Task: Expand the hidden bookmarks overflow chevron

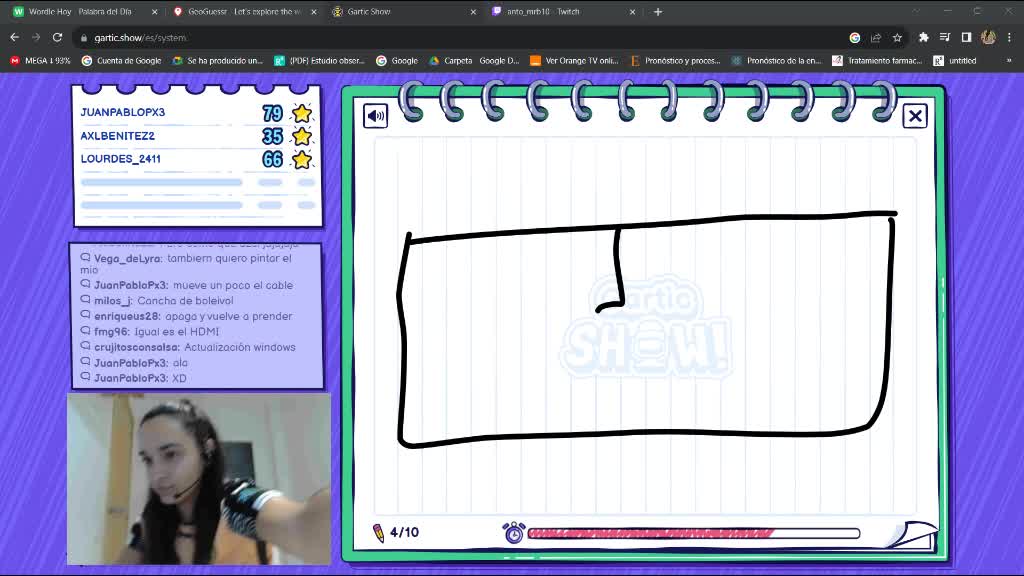Action: click(x=1009, y=61)
